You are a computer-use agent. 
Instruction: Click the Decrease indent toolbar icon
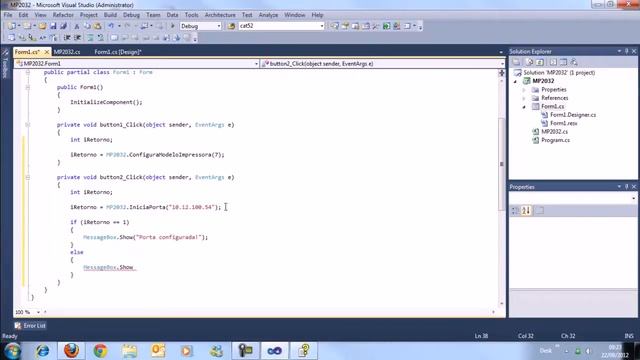coord(67,38)
